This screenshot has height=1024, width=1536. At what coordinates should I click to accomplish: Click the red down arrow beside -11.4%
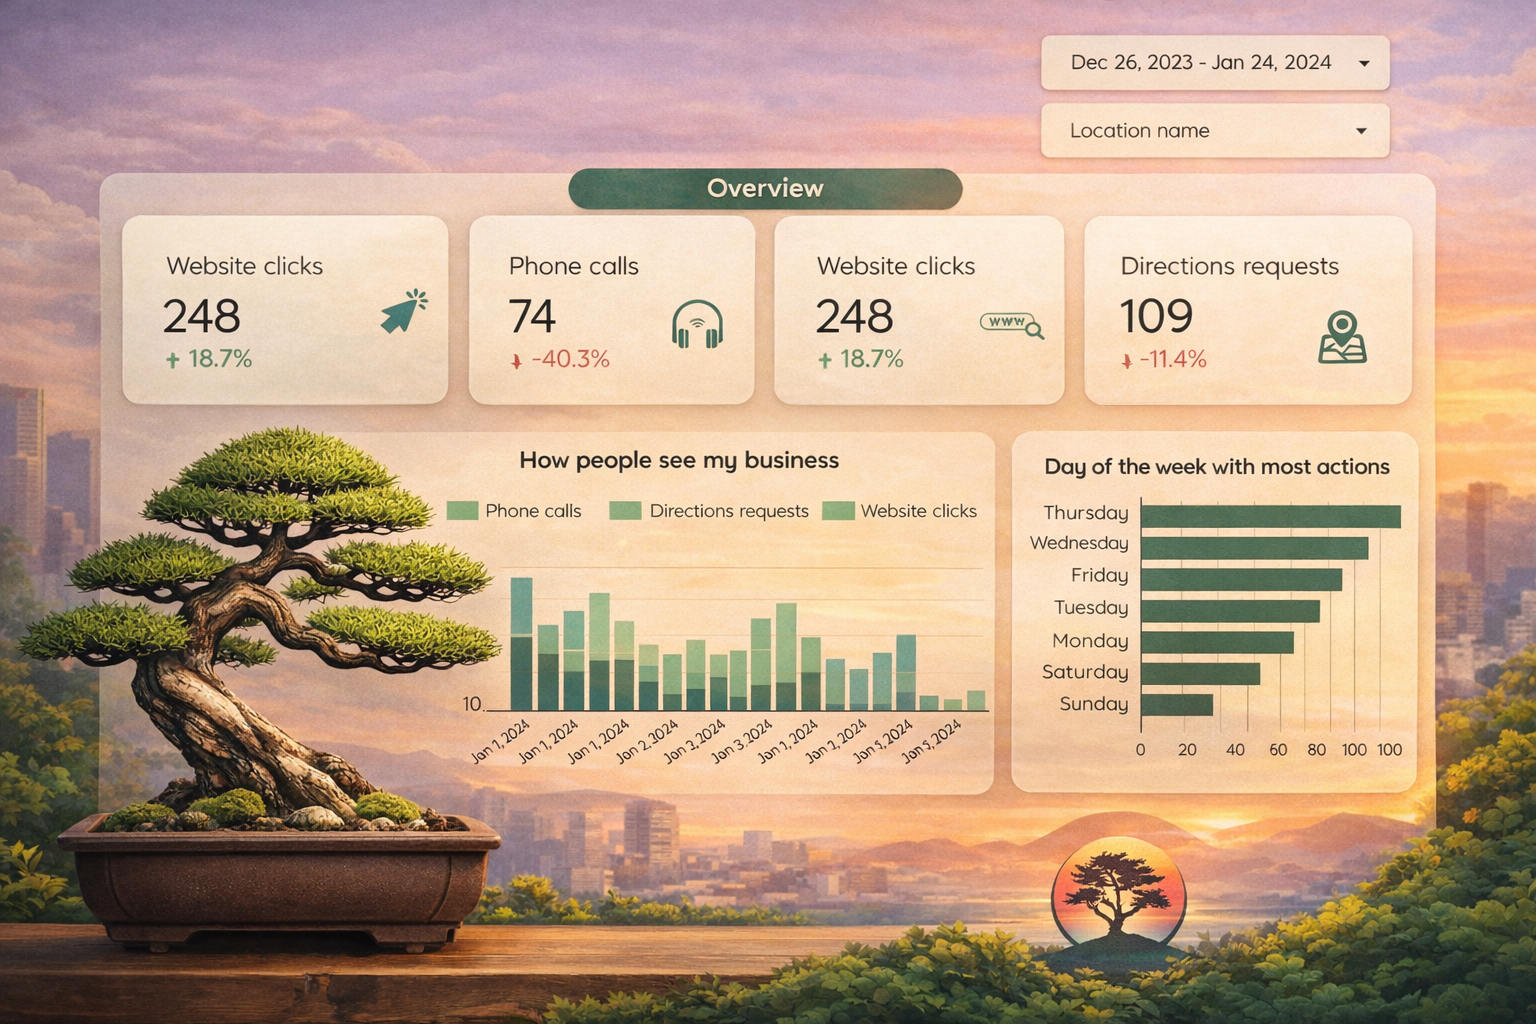pyautogui.click(x=1126, y=361)
